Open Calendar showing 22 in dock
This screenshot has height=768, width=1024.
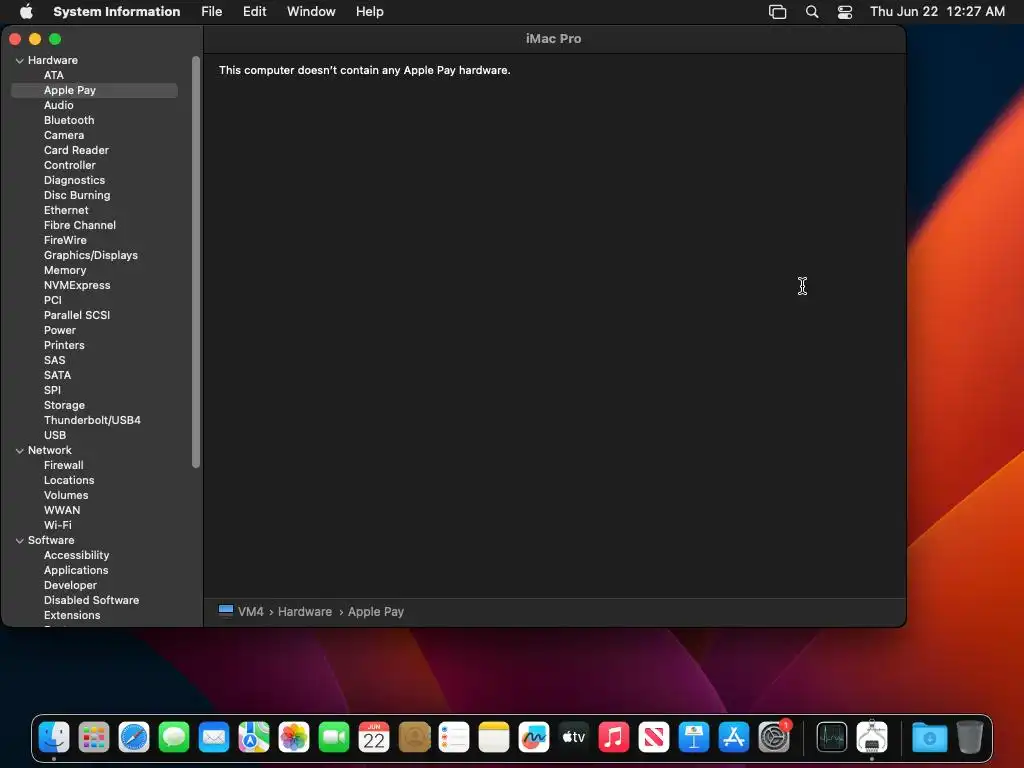point(374,737)
